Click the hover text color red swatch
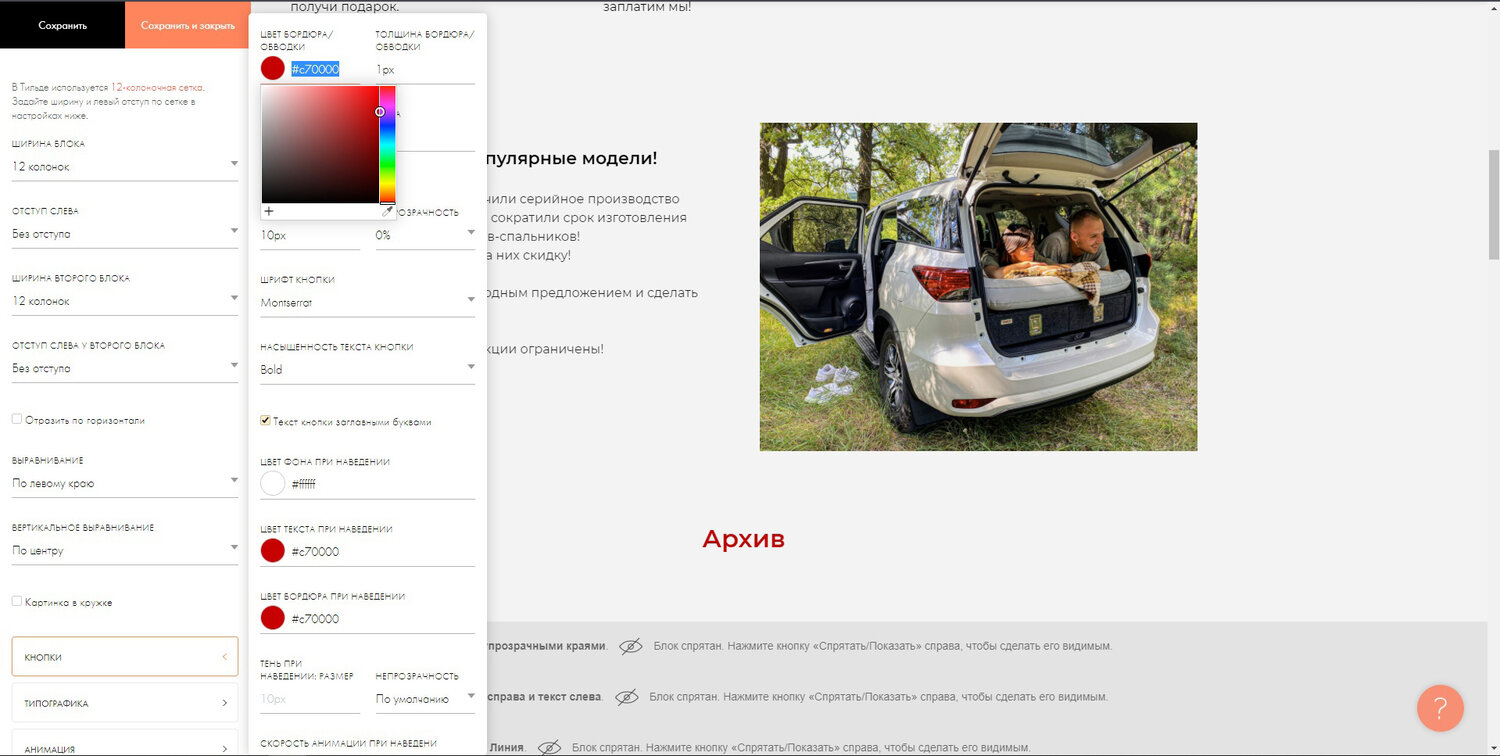Viewport: 1500px width, 756px height. click(273, 551)
